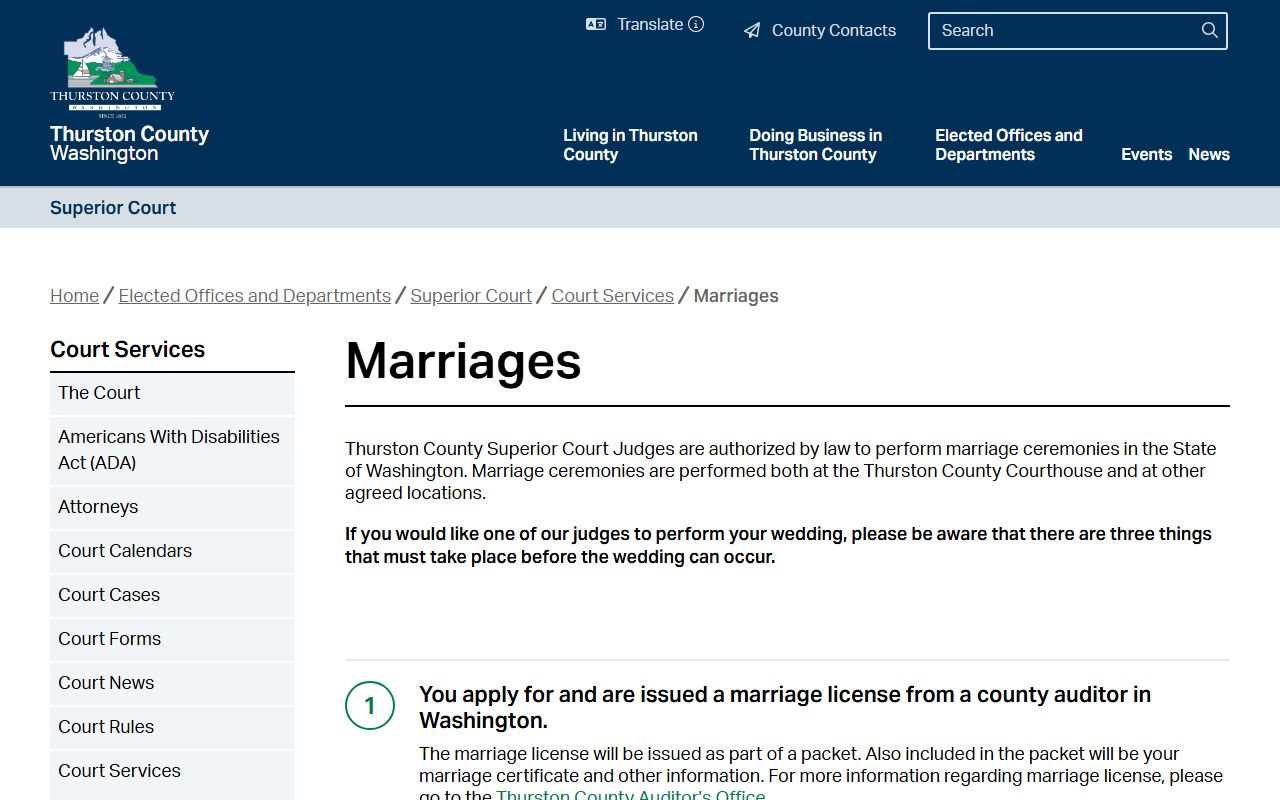This screenshot has height=800, width=1280.
Task: Click the Marriages page heading
Action: 463,360
